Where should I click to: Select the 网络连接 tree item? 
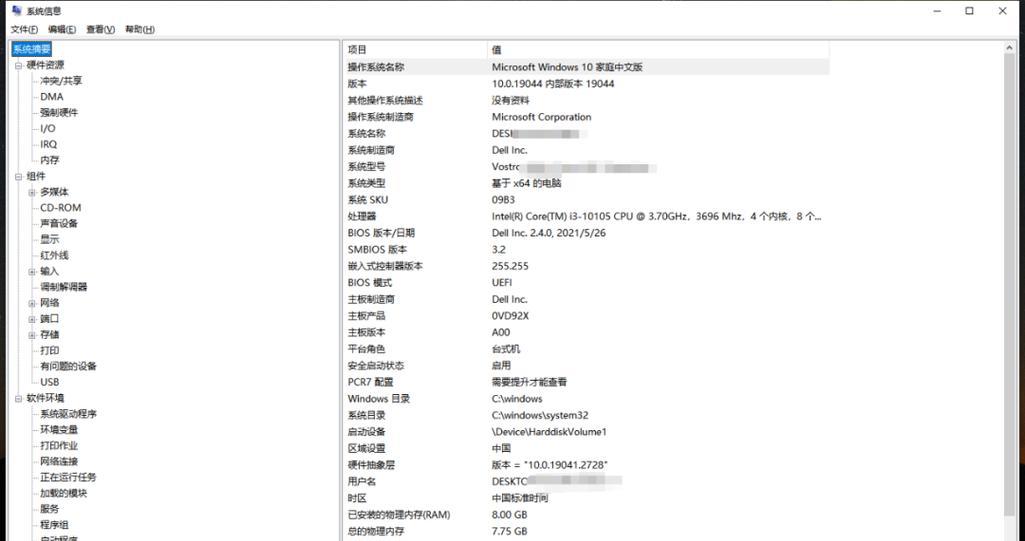pos(59,461)
